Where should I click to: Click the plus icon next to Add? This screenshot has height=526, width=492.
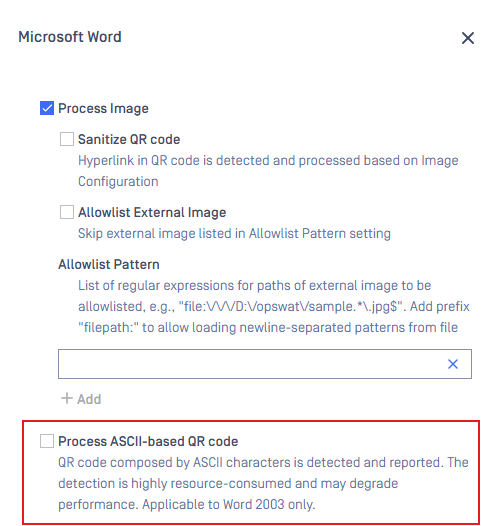pyautogui.click(x=66, y=398)
